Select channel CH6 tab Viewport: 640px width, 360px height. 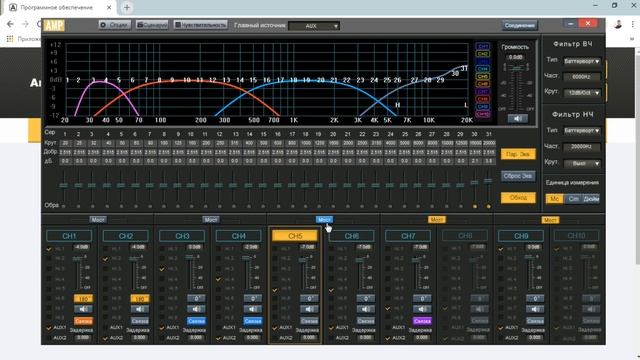click(351, 236)
